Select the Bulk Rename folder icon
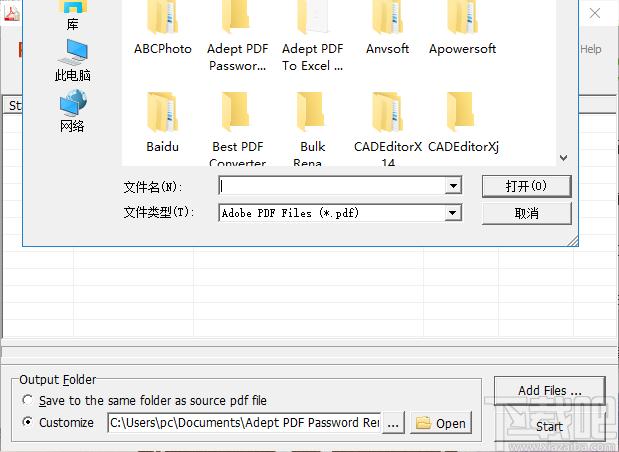619x452 pixels. tap(312, 112)
